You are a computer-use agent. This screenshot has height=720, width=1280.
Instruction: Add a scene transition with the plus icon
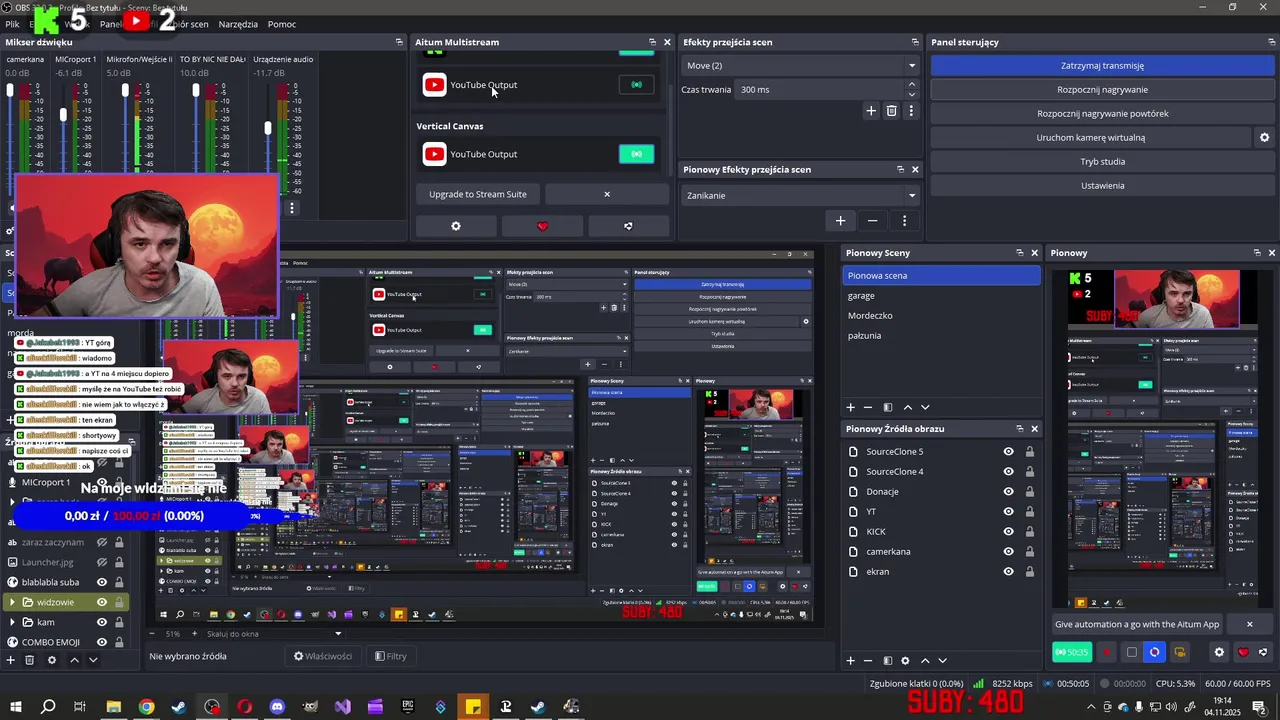tap(871, 111)
